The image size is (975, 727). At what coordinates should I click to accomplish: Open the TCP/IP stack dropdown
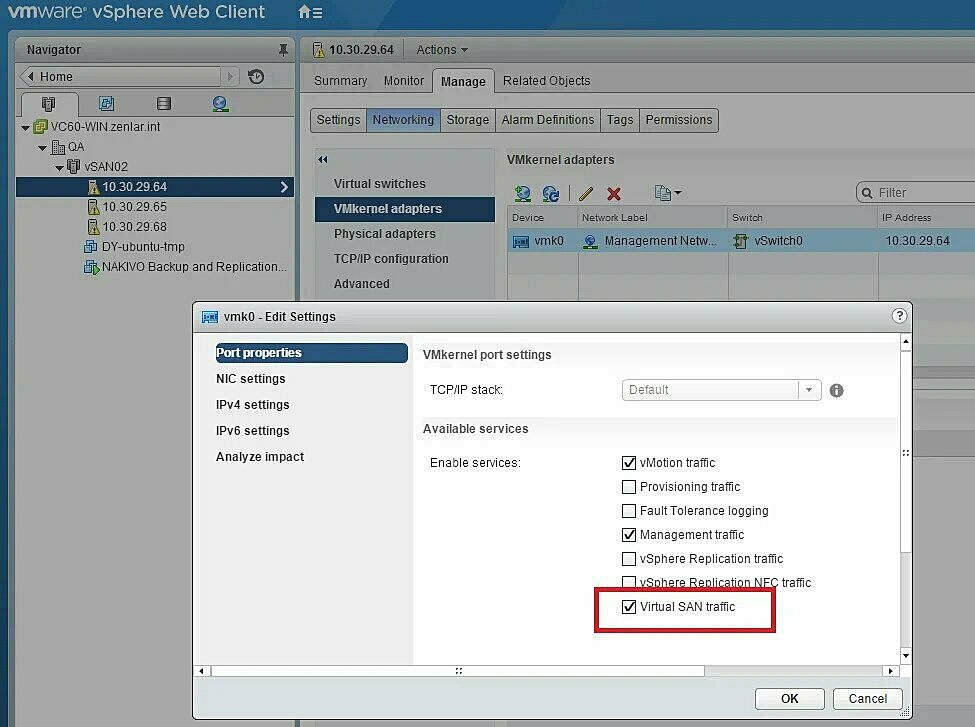point(809,390)
